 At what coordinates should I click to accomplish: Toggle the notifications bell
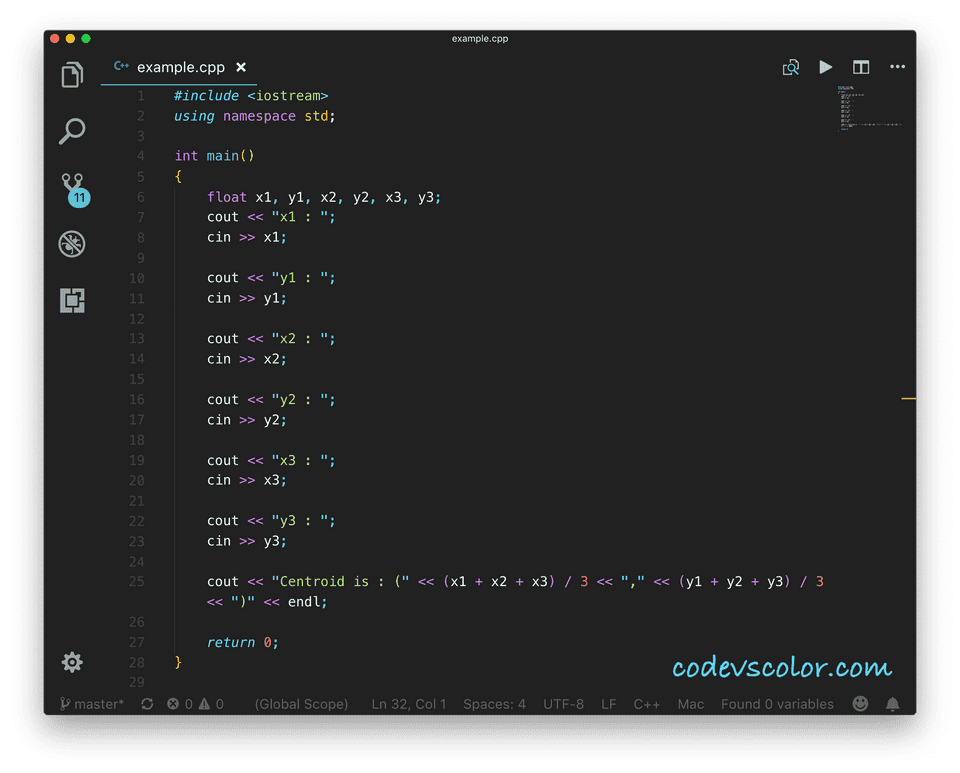click(x=893, y=703)
